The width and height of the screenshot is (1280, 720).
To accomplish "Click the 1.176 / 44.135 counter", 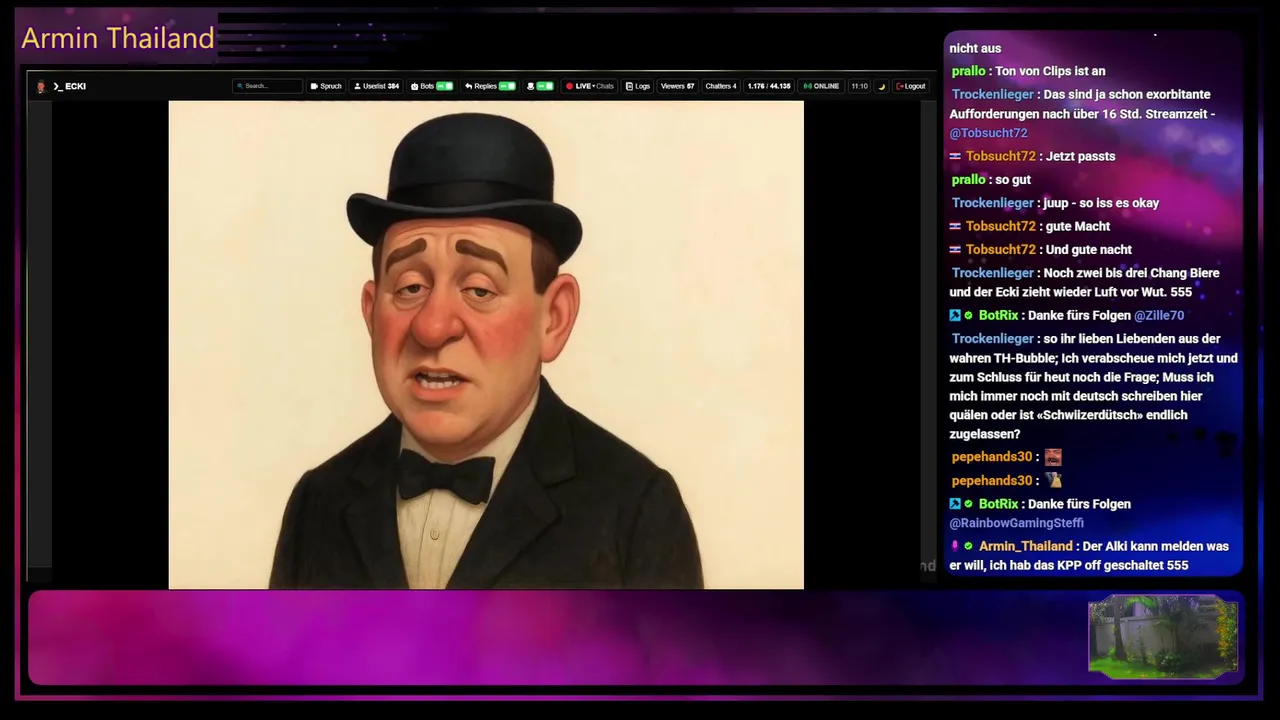I will point(769,86).
